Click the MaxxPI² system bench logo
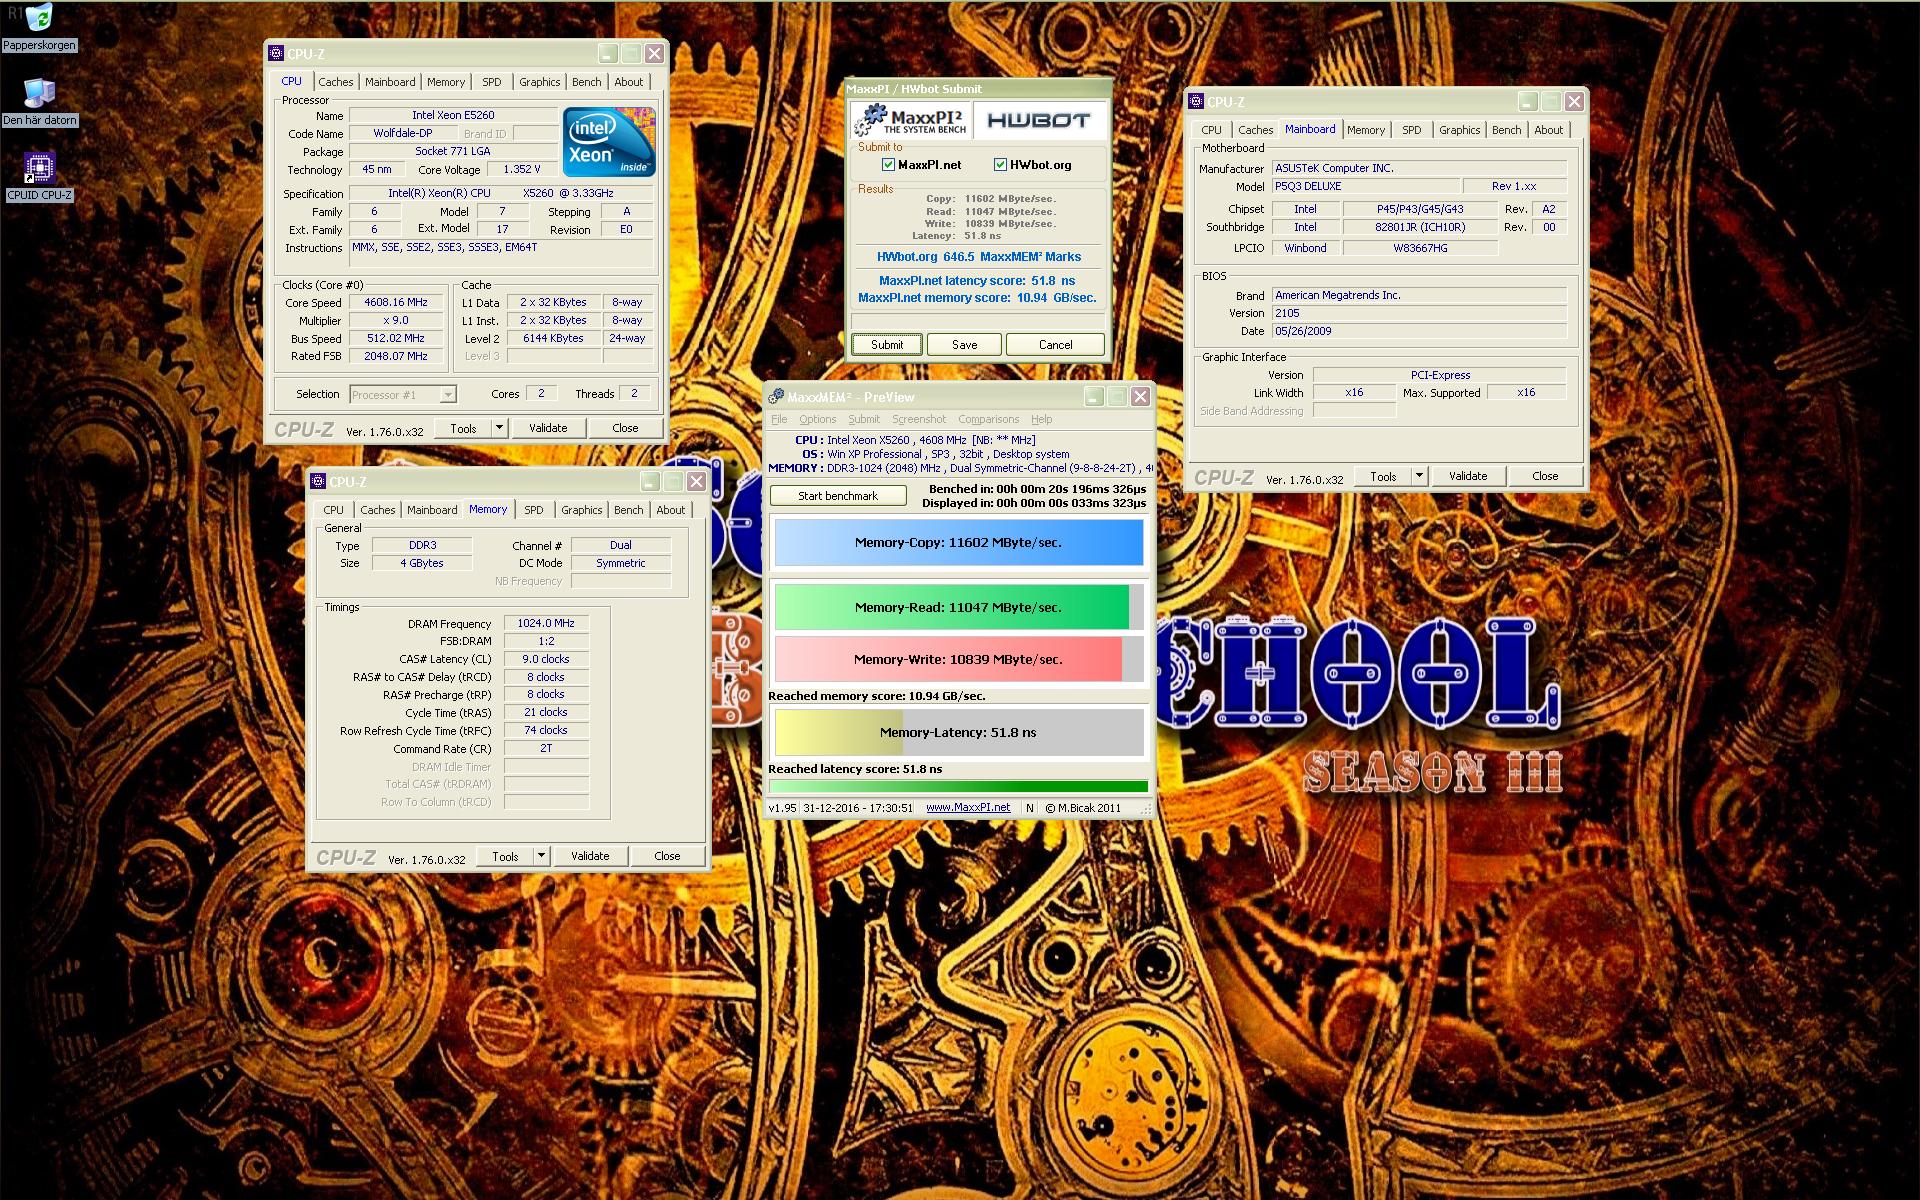The width and height of the screenshot is (1920, 1200). [x=910, y=120]
